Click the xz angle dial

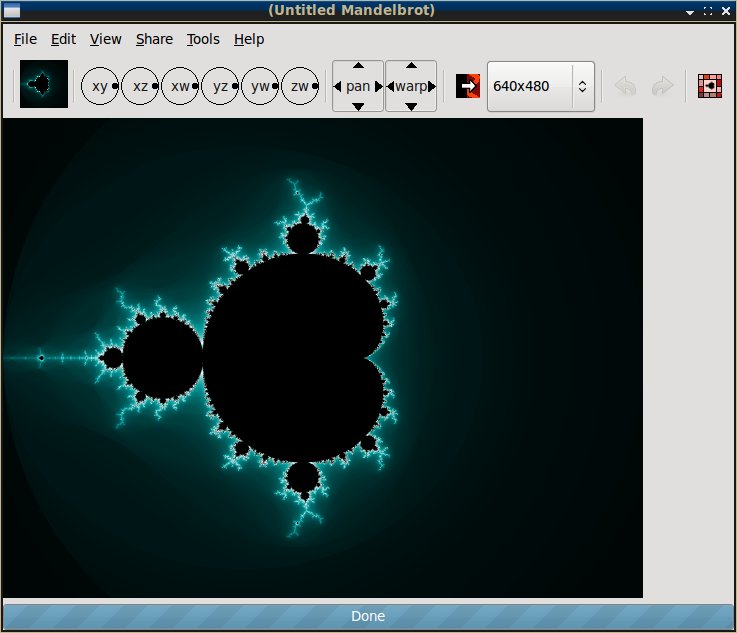tap(140, 86)
